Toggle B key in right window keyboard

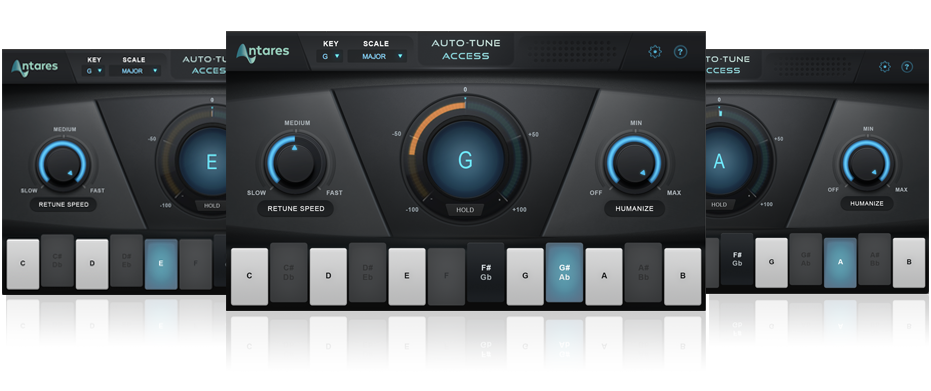coord(909,262)
